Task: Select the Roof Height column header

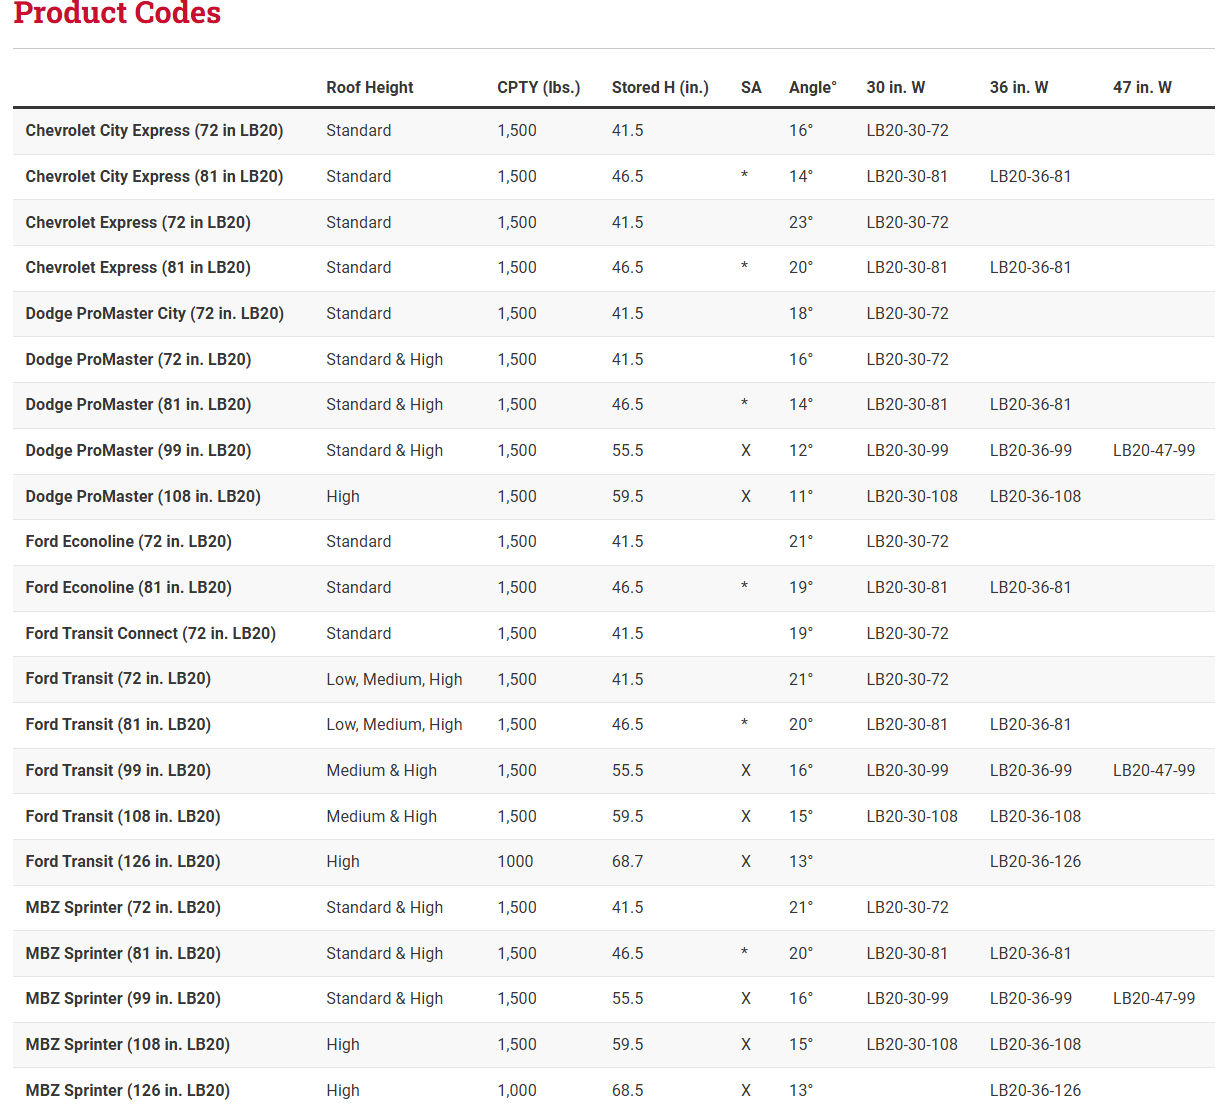Action: (369, 88)
